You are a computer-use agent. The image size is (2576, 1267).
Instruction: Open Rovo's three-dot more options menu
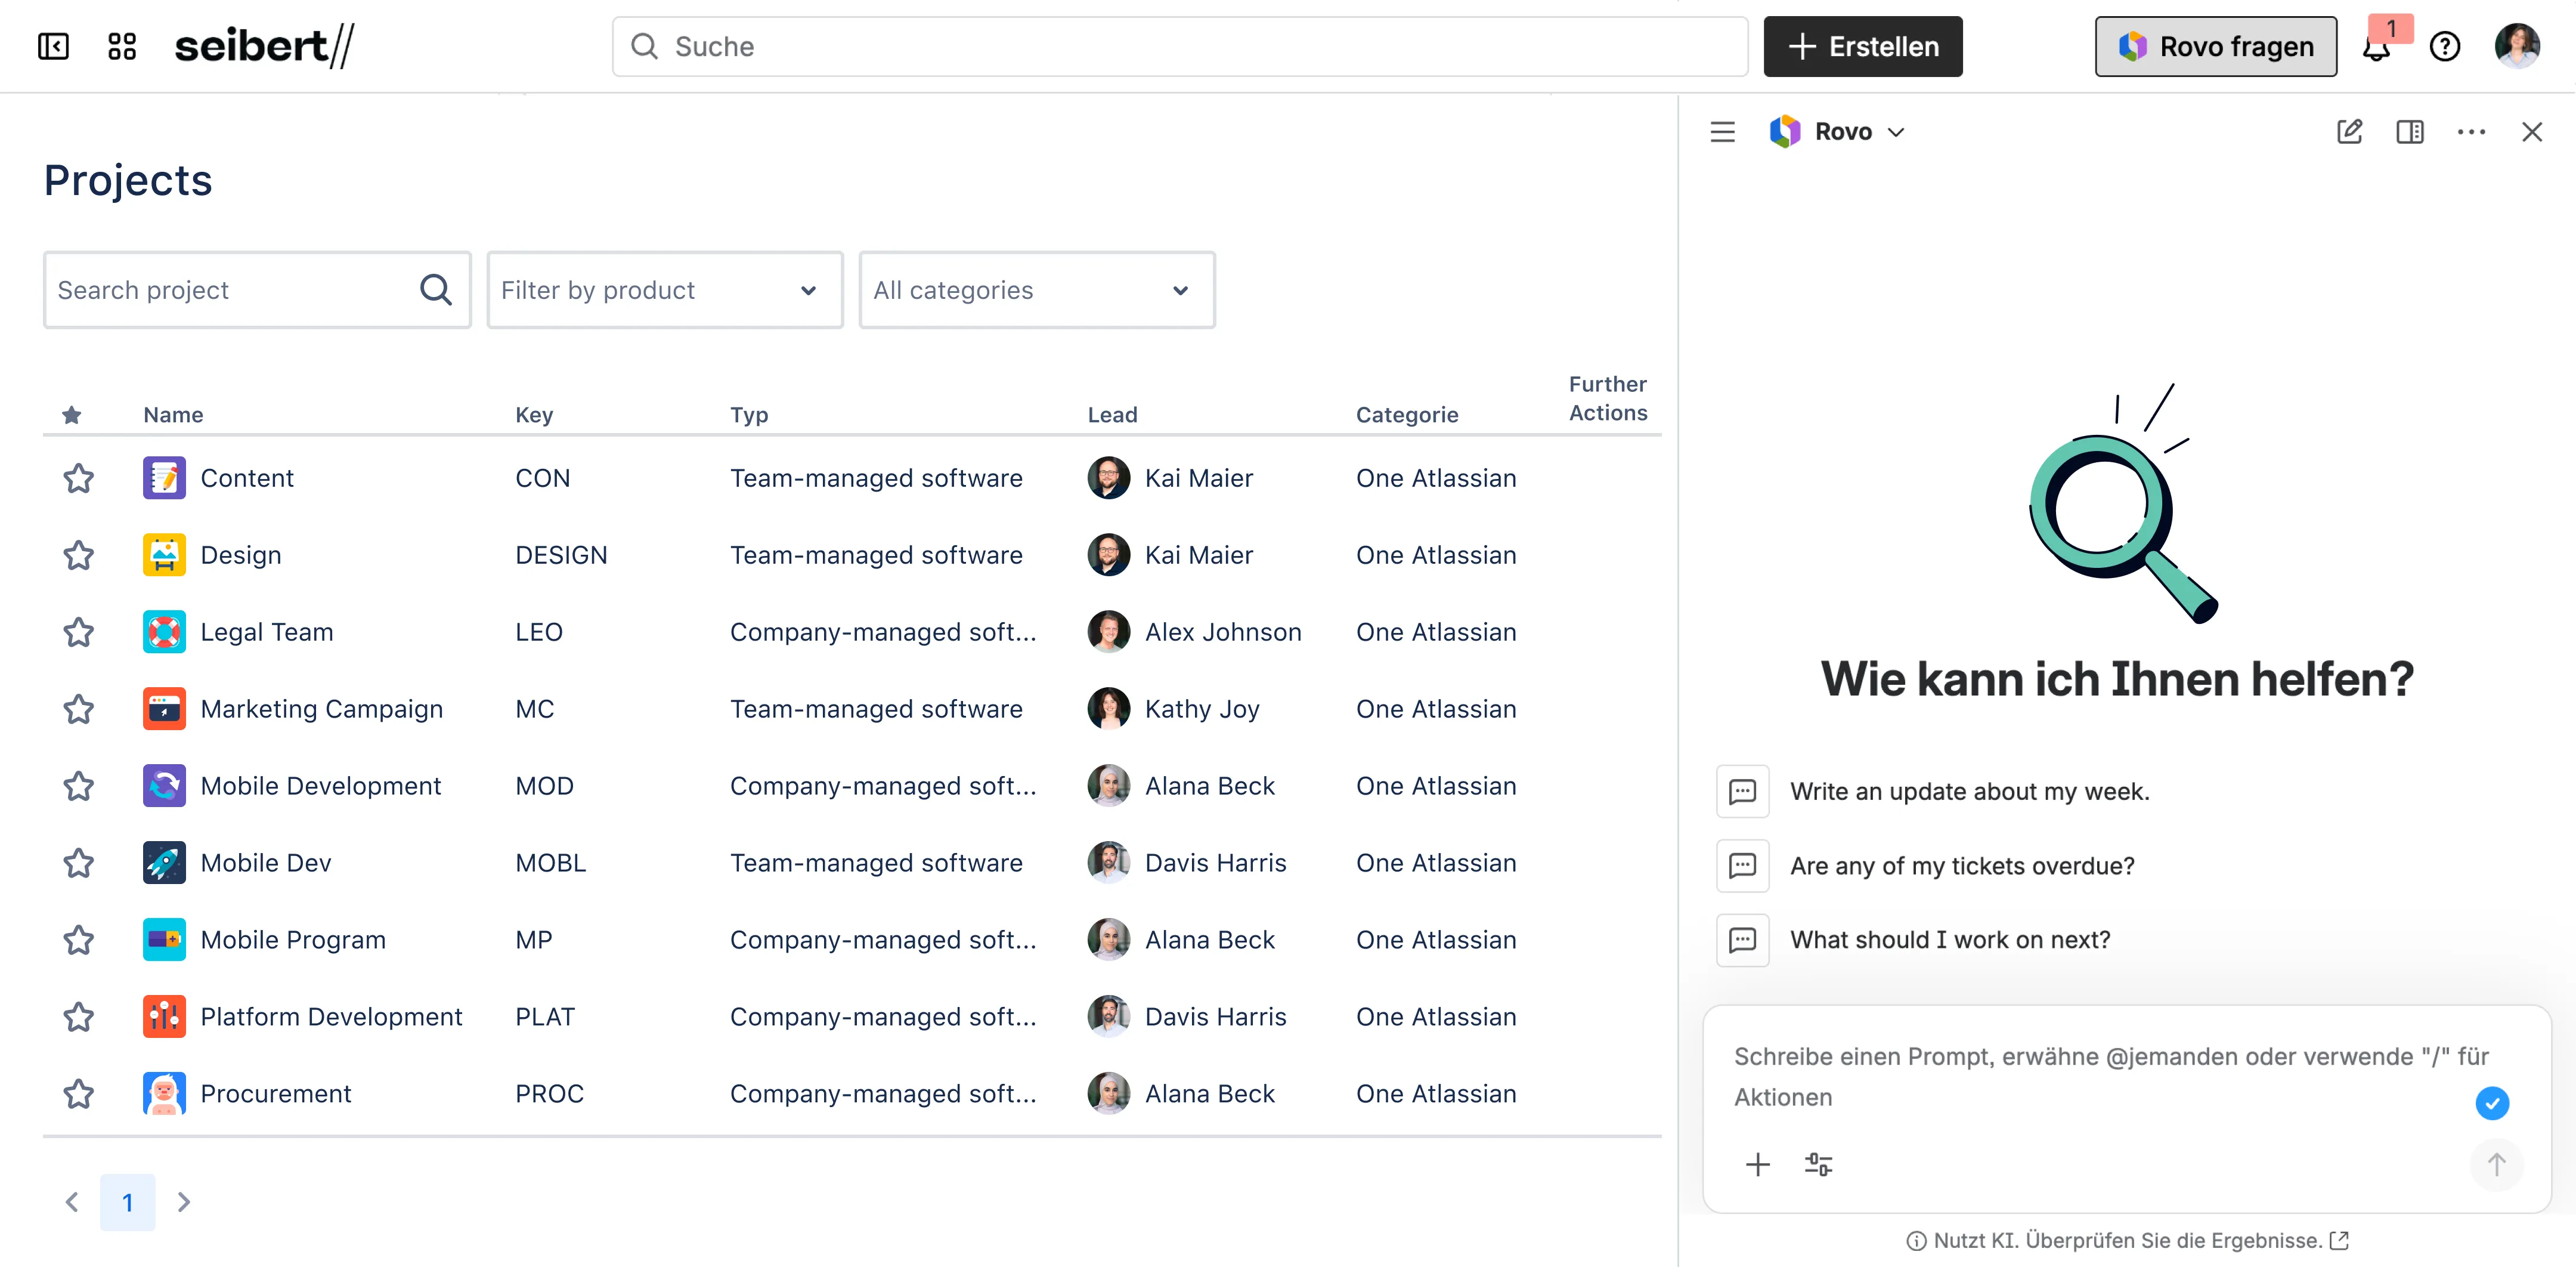point(2471,131)
